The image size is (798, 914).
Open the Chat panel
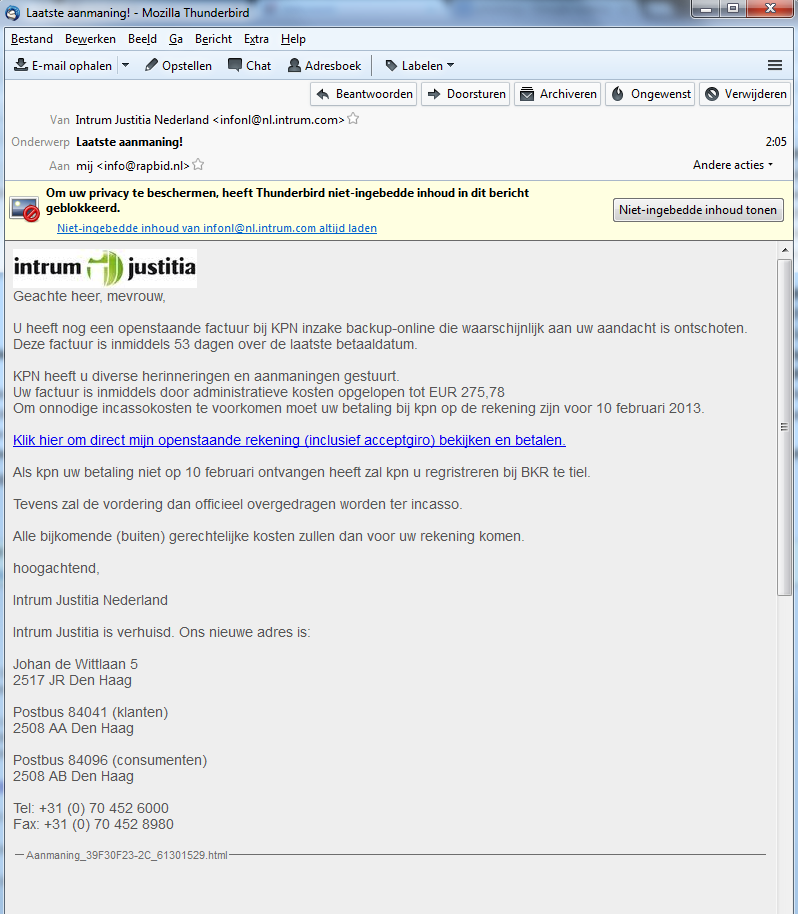point(249,65)
